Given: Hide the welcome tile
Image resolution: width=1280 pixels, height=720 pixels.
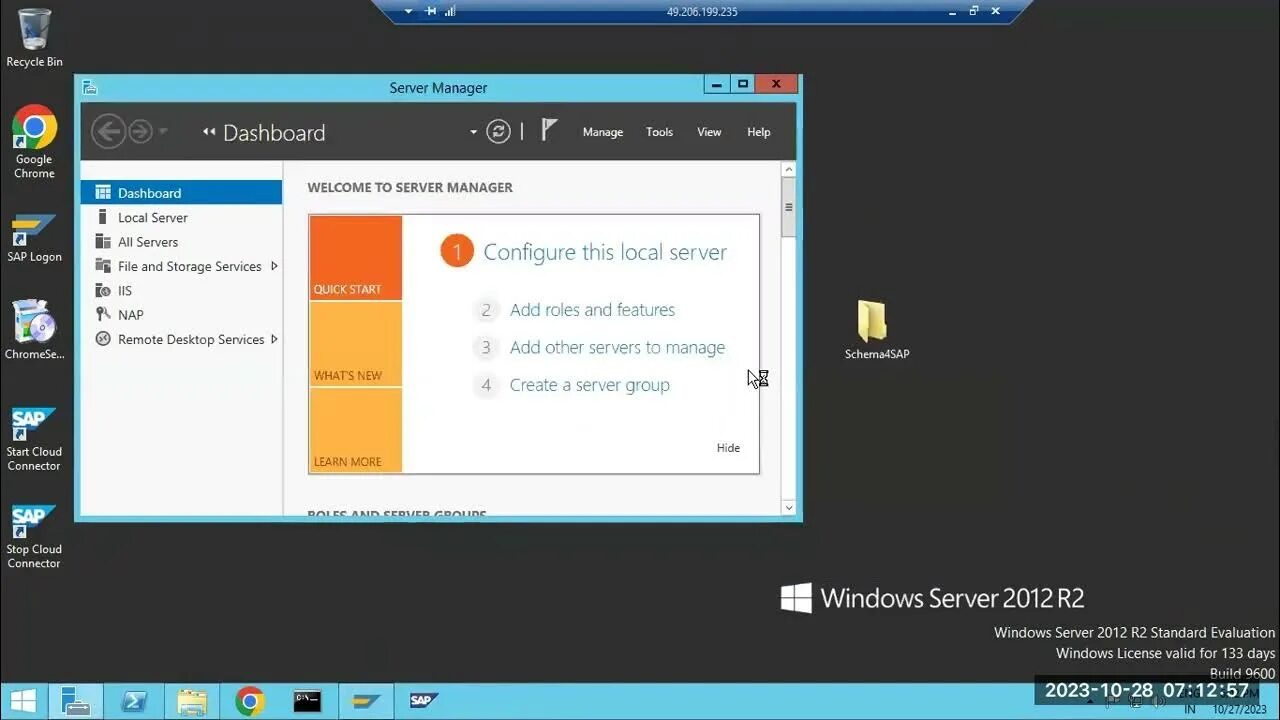Looking at the screenshot, I should pos(728,448).
